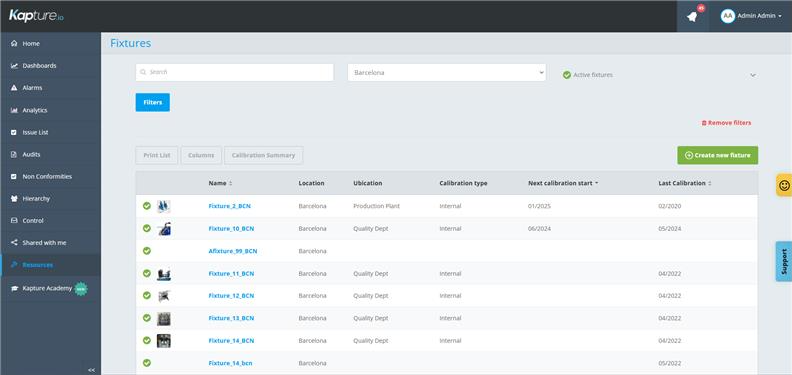Viewport: 792px width, 375px height.
Task: Open the Afixture_99_BCN link
Action: (x=232, y=251)
